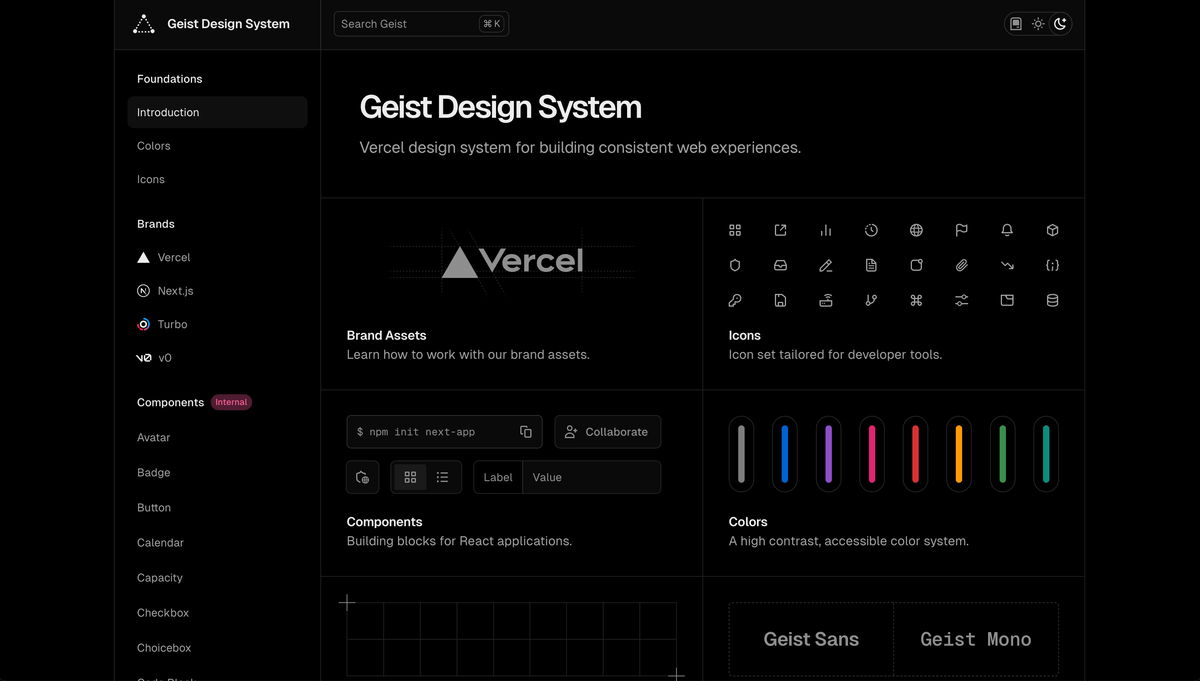
Task: Click the key icon
Action: coord(735,300)
